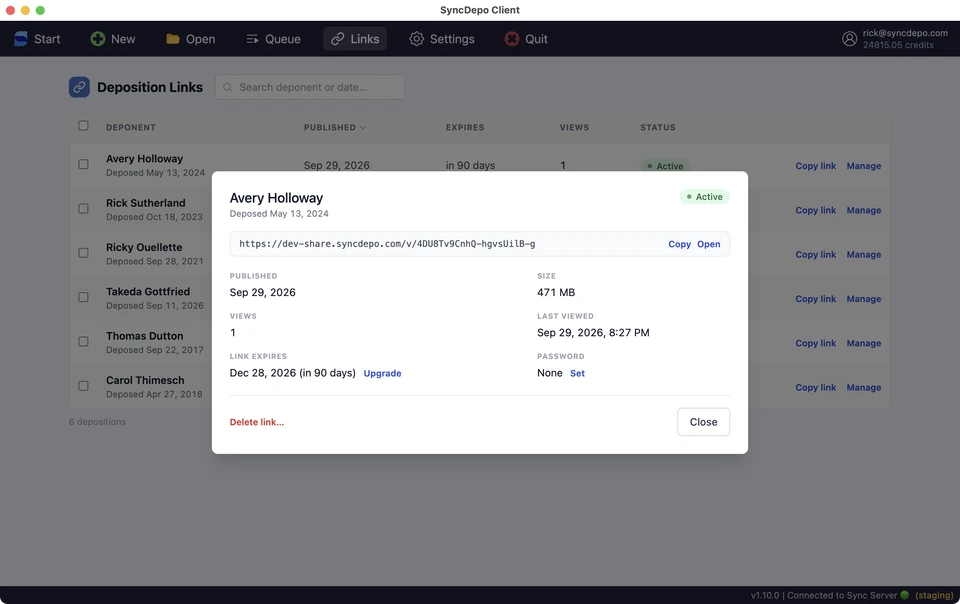Click Manage for Rick Sutherland
The height and width of the screenshot is (604, 960).
click(x=864, y=210)
